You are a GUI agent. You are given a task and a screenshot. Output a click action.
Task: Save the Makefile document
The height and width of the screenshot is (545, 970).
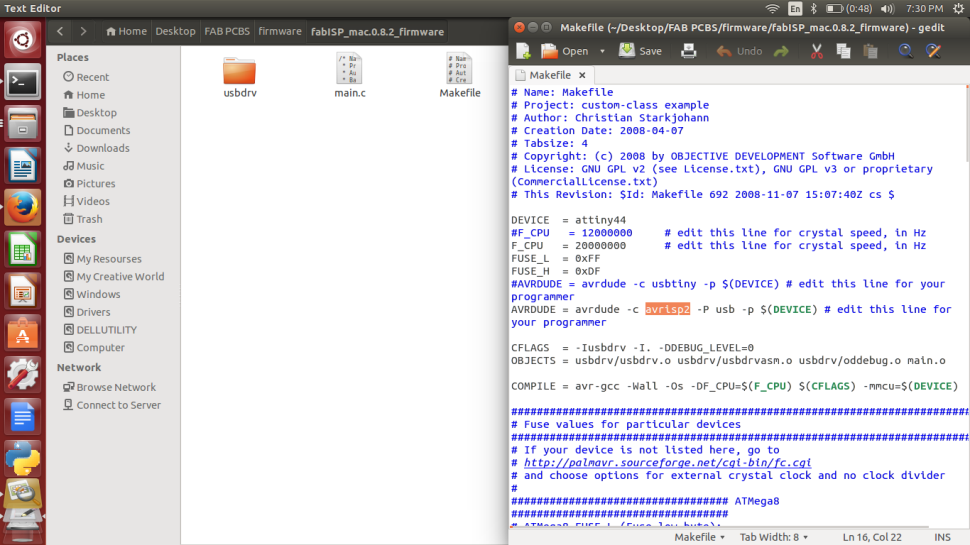pyautogui.click(x=640, y=51)
